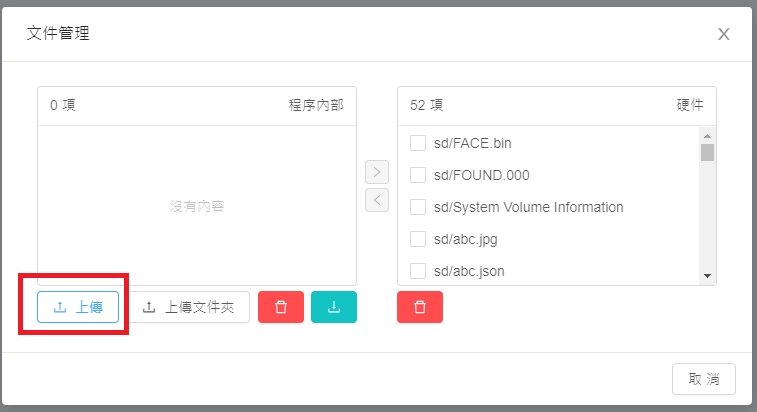Click the hardware list scrollbar thumb
Screen dimensions: 757x412
tap(707, 153)
